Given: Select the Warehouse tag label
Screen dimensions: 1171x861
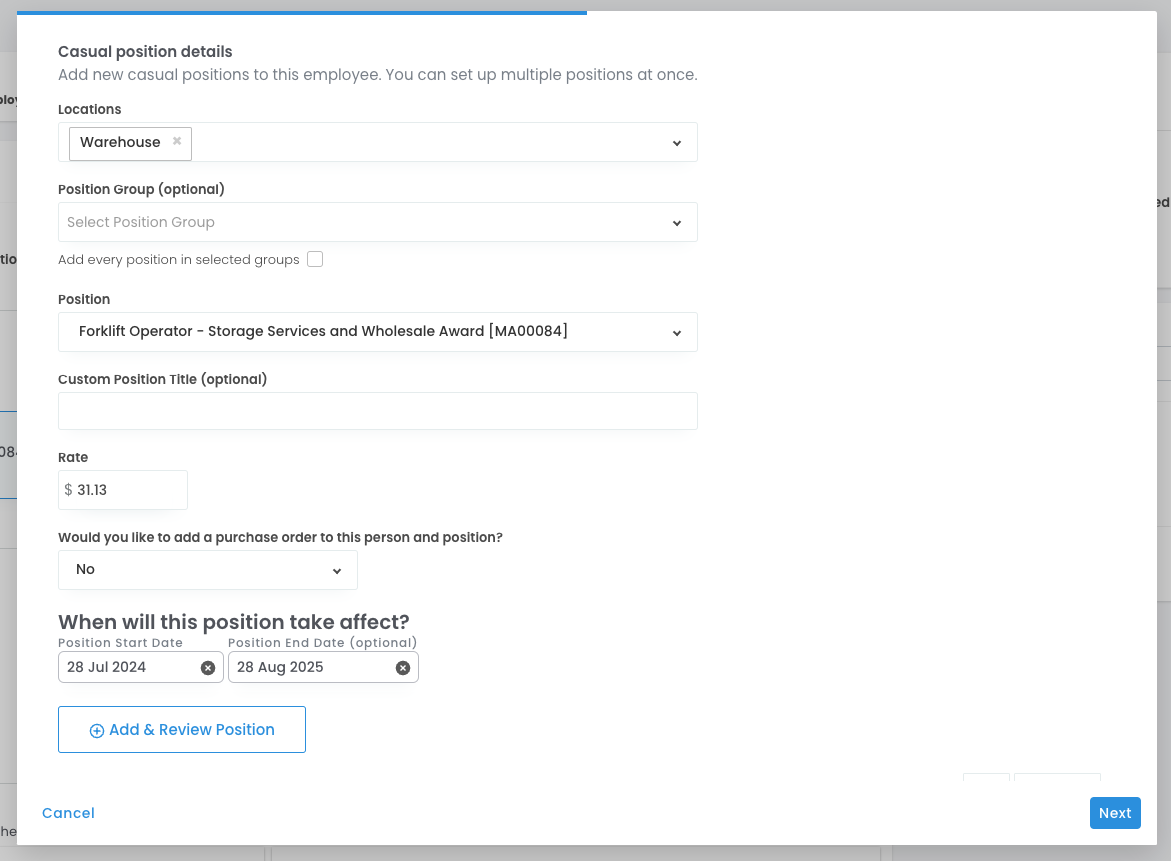Looking at the screenshot, I should tap(120, 142).
